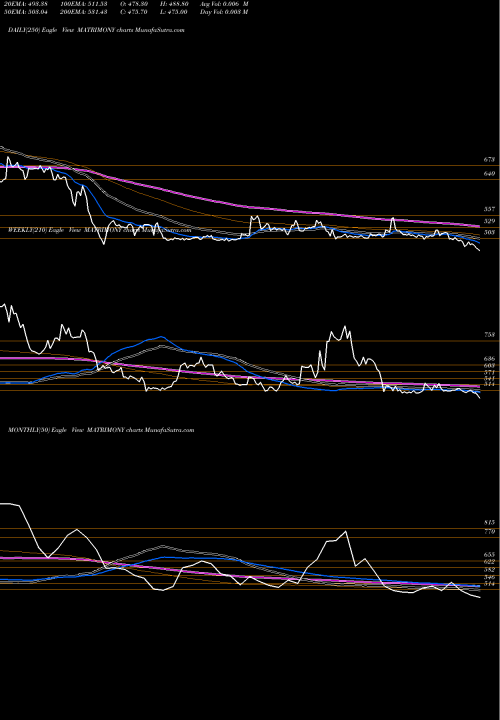
Task: Click the 649 price label on daily chart
Action: click(489, 174)
